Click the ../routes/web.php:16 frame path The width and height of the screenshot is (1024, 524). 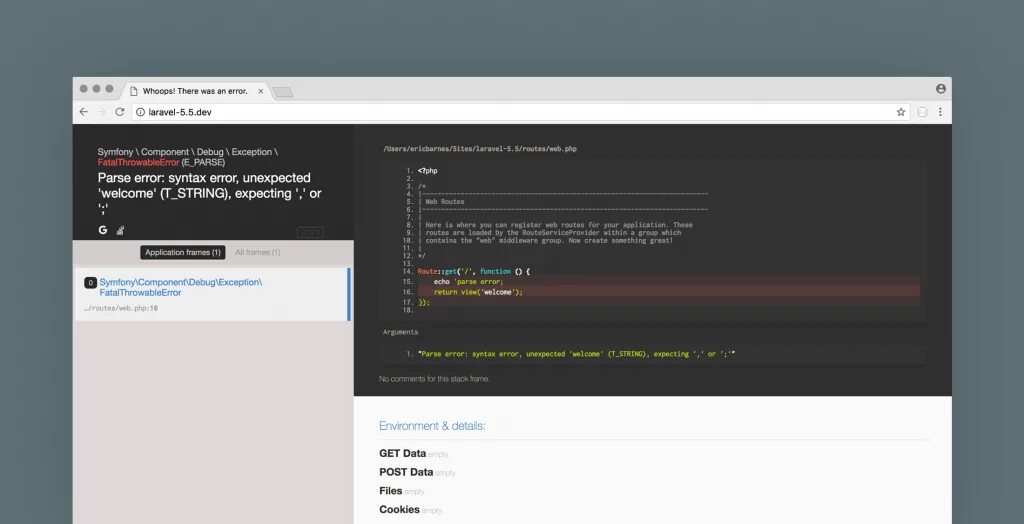pos(121,308)
